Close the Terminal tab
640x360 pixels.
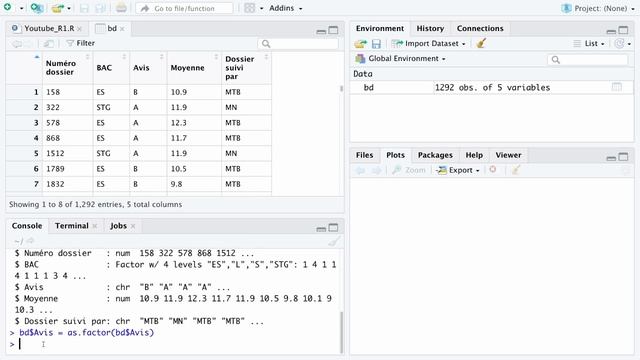click(95, 226)
